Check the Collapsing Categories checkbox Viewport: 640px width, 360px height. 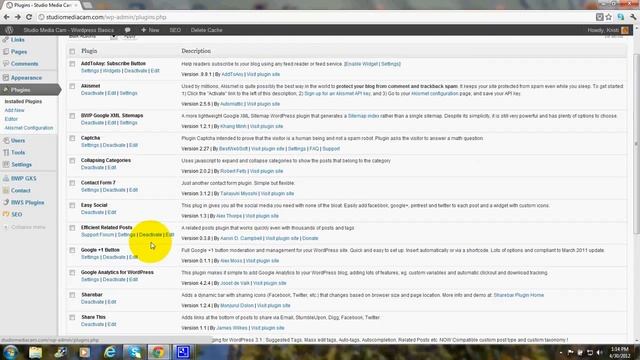click(72, 161)
